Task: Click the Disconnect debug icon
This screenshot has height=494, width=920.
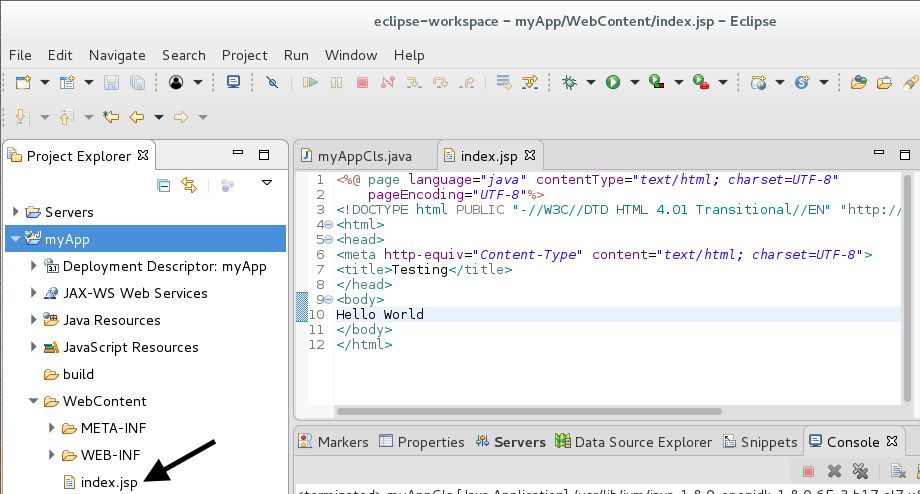Action: (388, 82)
